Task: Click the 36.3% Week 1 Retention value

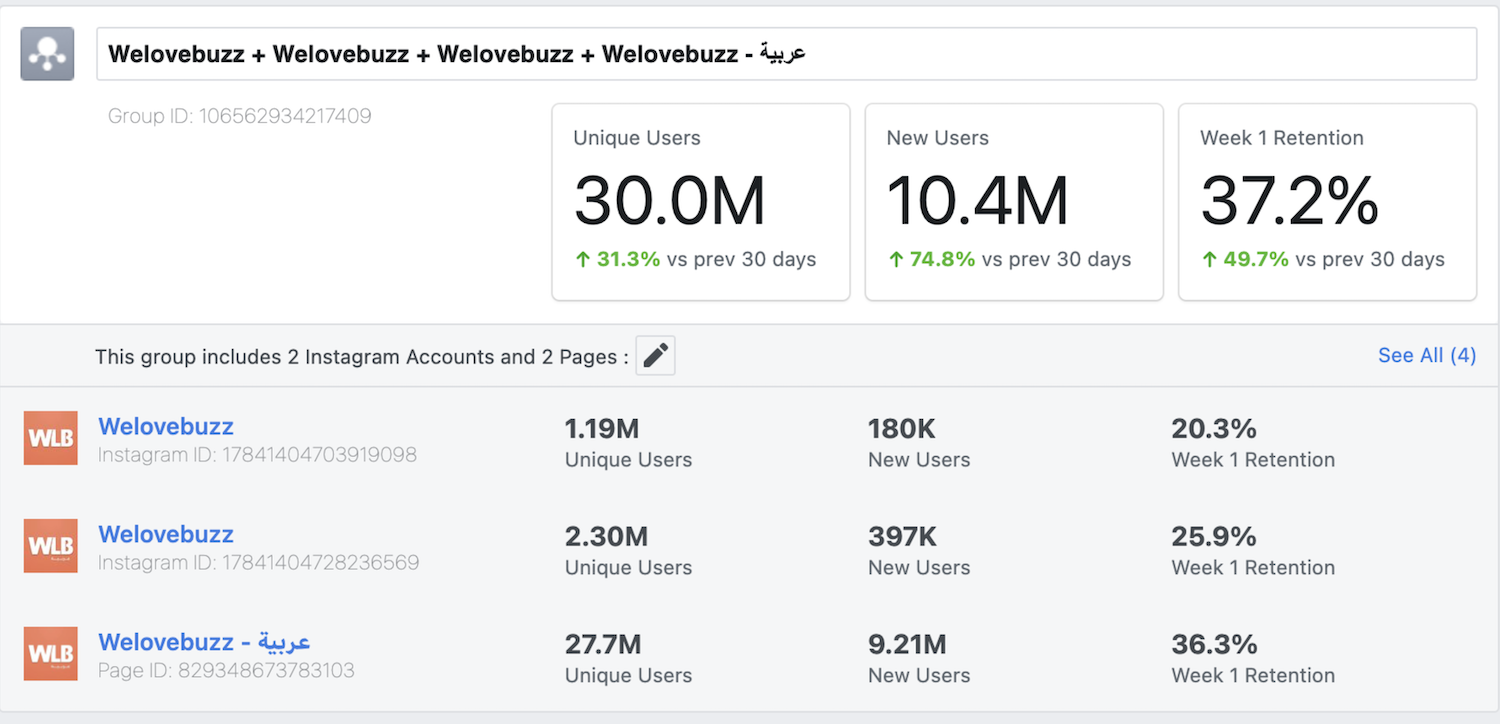Action: pos(1214,644)
